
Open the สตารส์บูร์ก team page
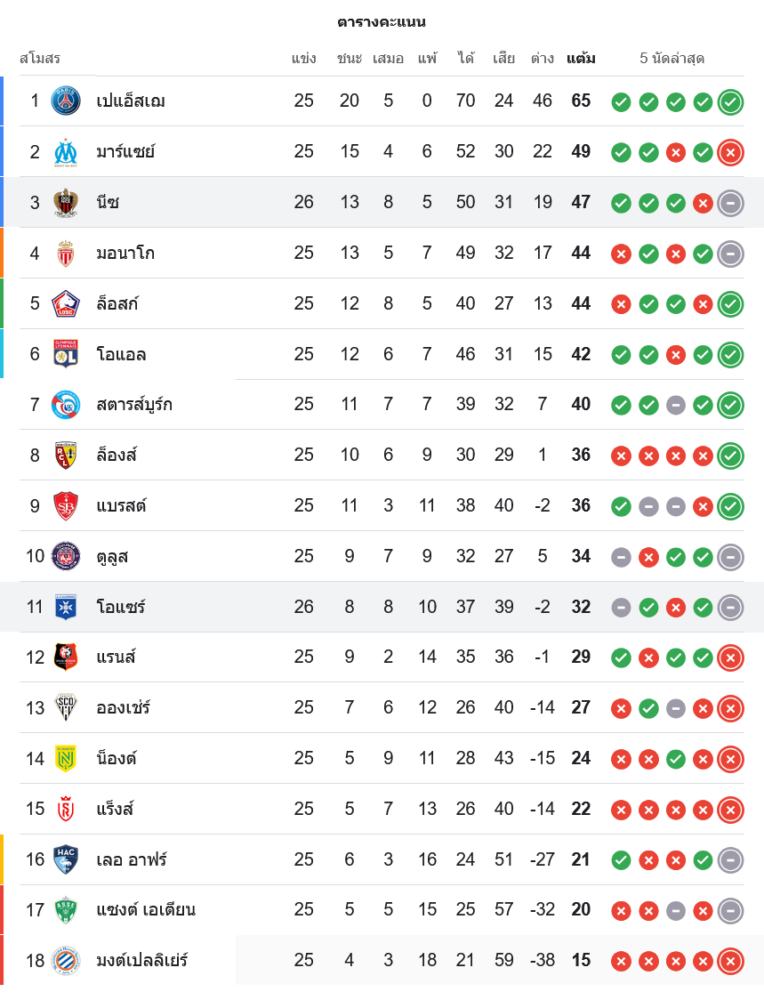[x=134, y=404]
